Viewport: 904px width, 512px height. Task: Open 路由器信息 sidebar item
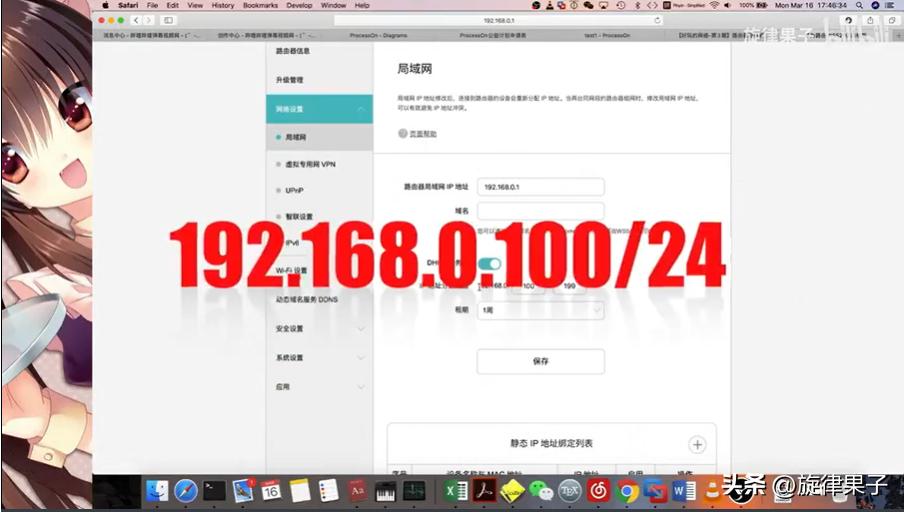tap(293, 51)
